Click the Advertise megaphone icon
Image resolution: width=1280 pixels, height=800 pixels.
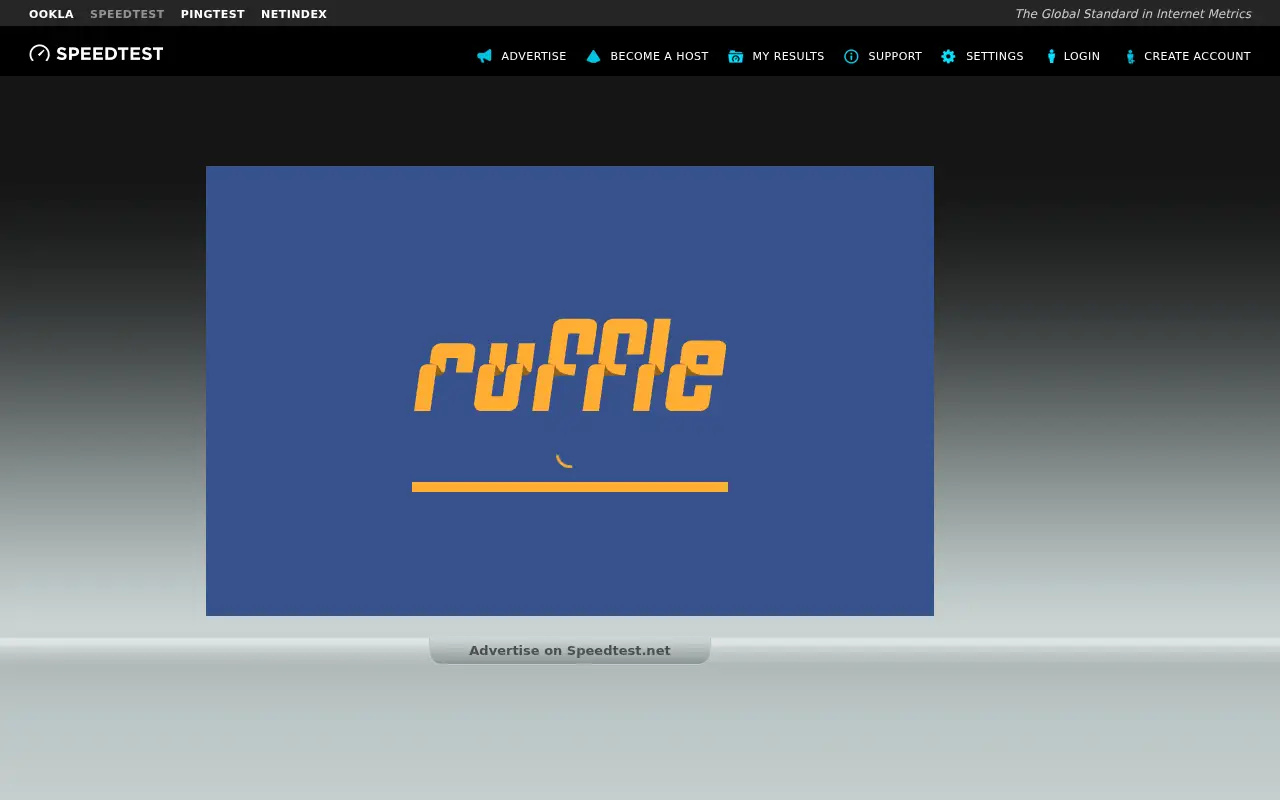click(x=484, y=56)
